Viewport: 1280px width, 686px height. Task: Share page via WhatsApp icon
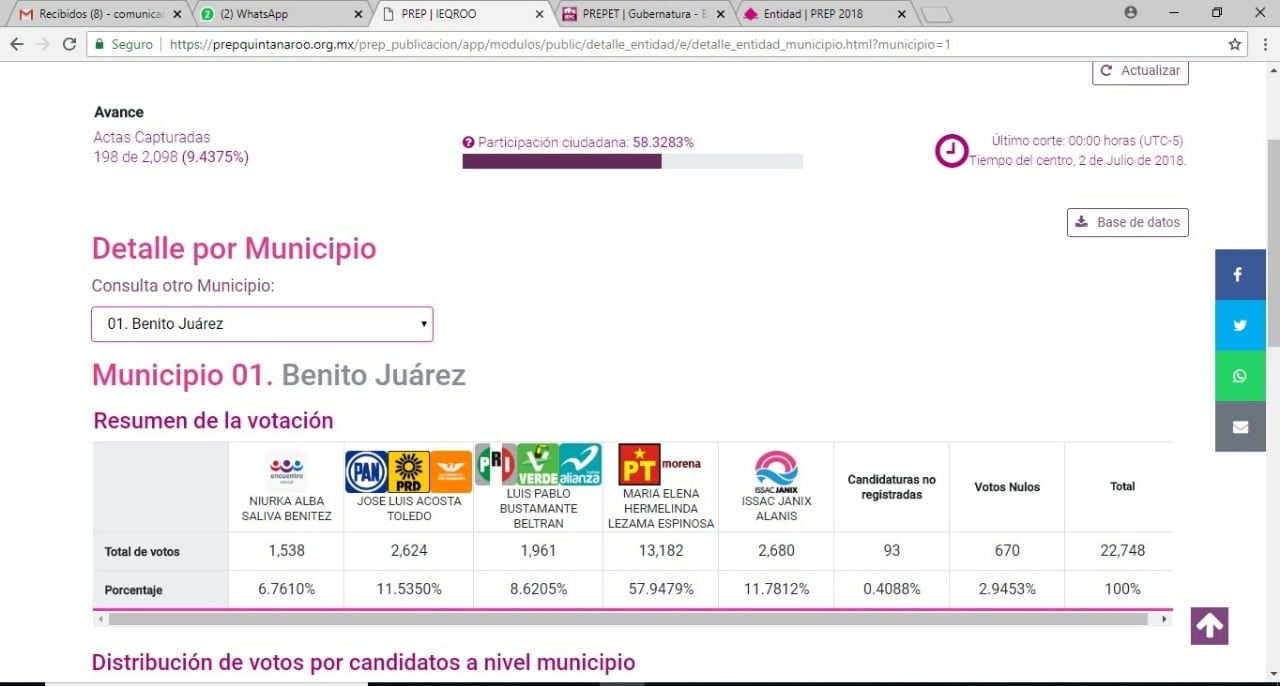1240,376
